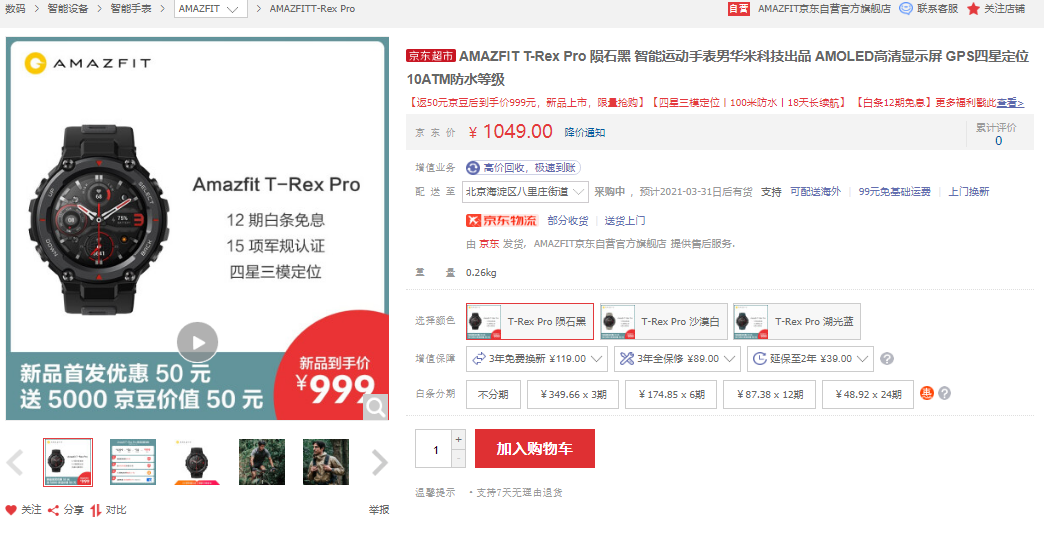Viewport: 1044px width, 539px height.
Task: Click the 对比 compare icon
Action: click(x=96, y=510)
